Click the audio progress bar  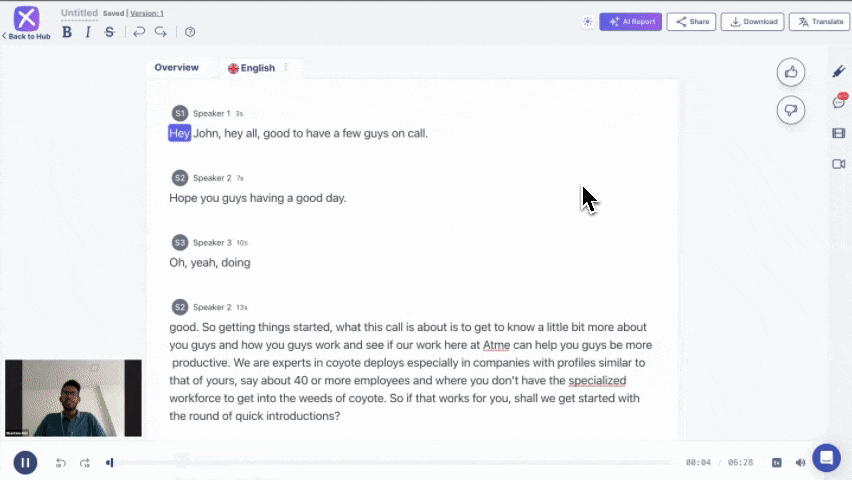(x=391, y=463)
